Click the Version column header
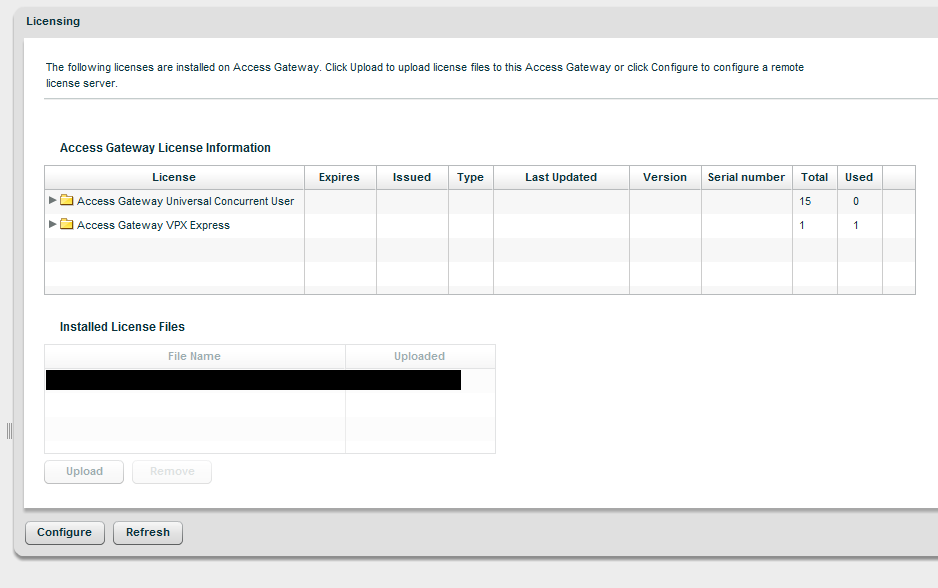This screenshot has width=938, height=588. (665, 178)
